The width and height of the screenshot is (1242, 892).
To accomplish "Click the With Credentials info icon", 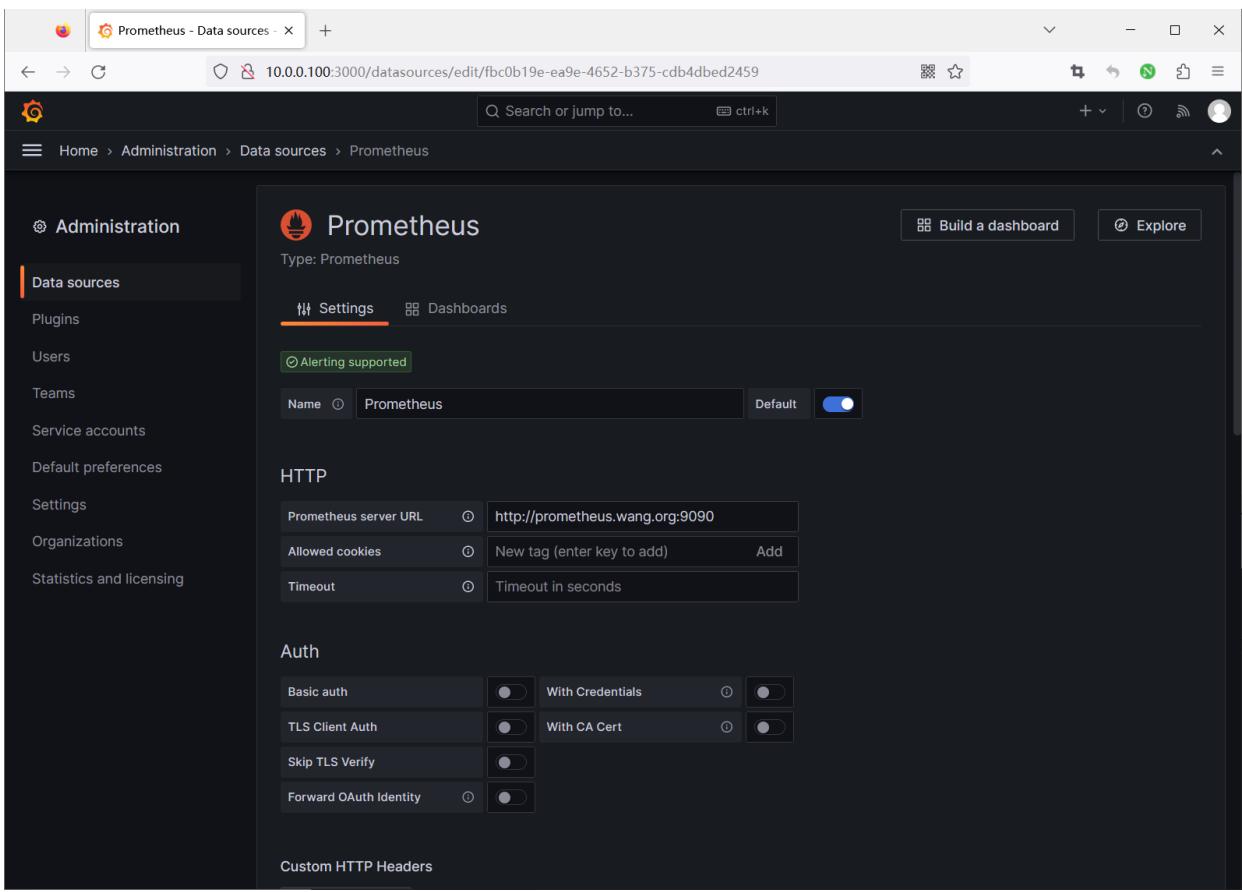I will click(727, 691).
